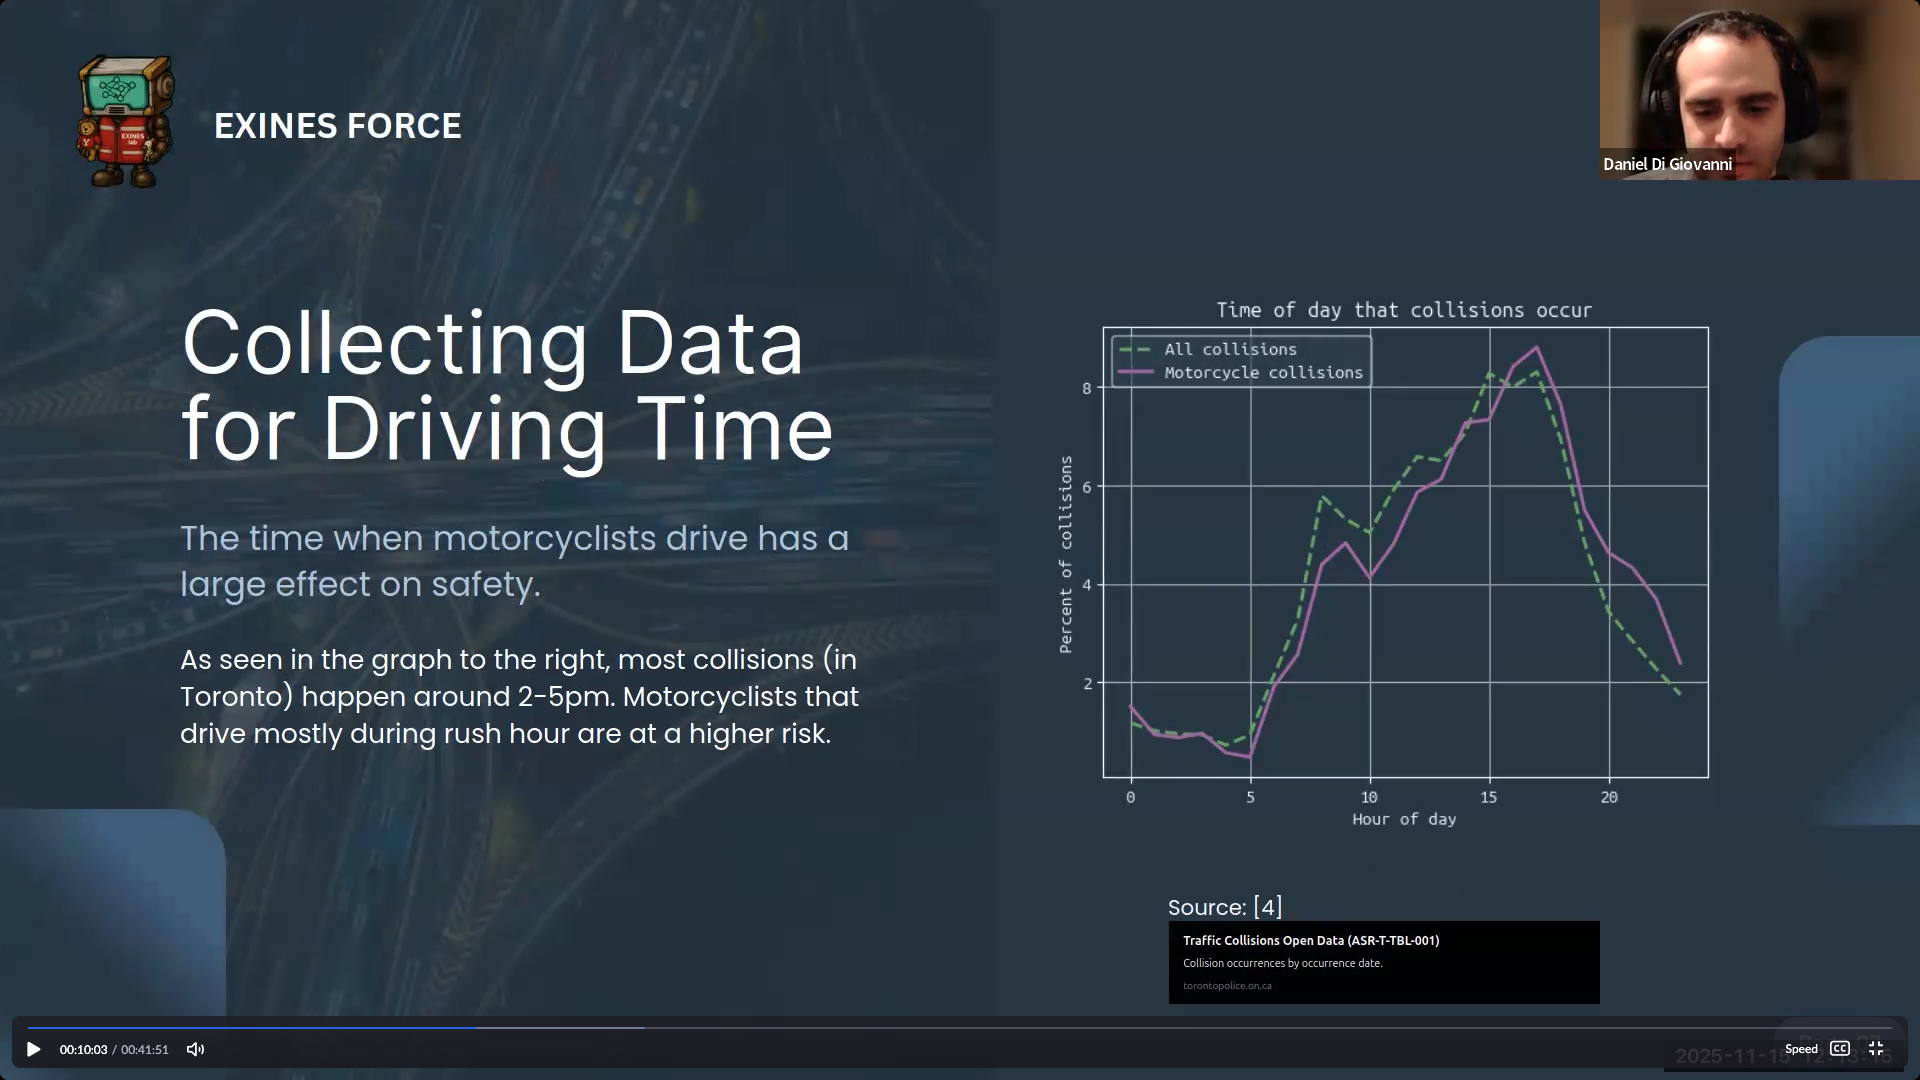Open the Speed playback menu
Image resolution: width=1920 pixels, height=1080 pixels.
[1801, 1049]
